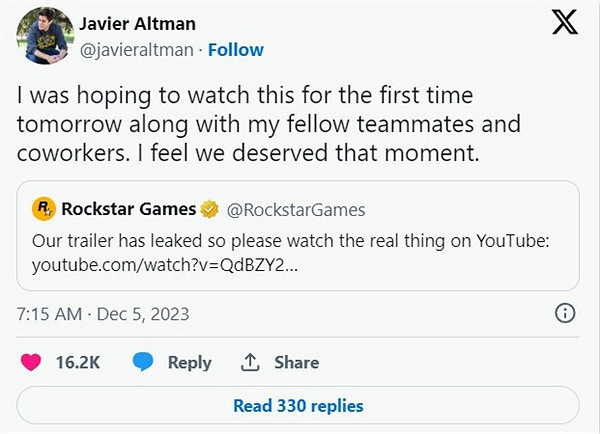Click the Share text label
This screenshot has height=434, width=600.
[296, 362]
